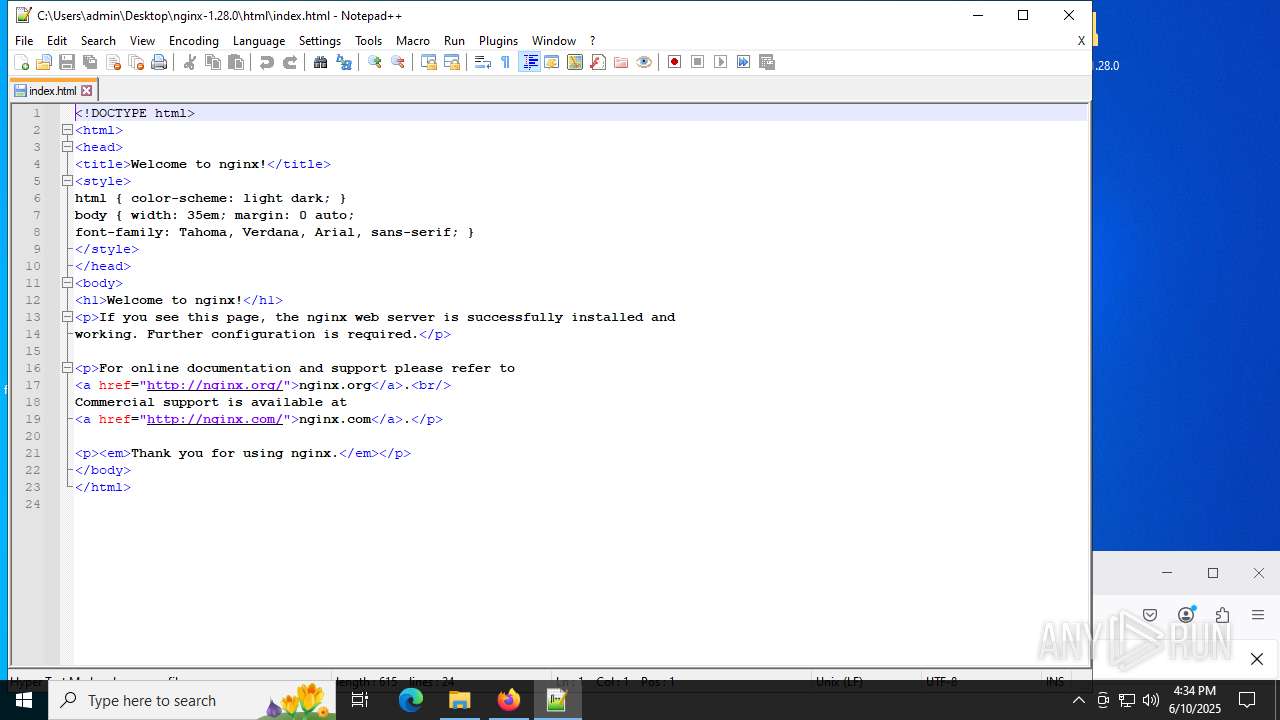
Task: Click line number 24 in the margin
Action: pos(33,504)
